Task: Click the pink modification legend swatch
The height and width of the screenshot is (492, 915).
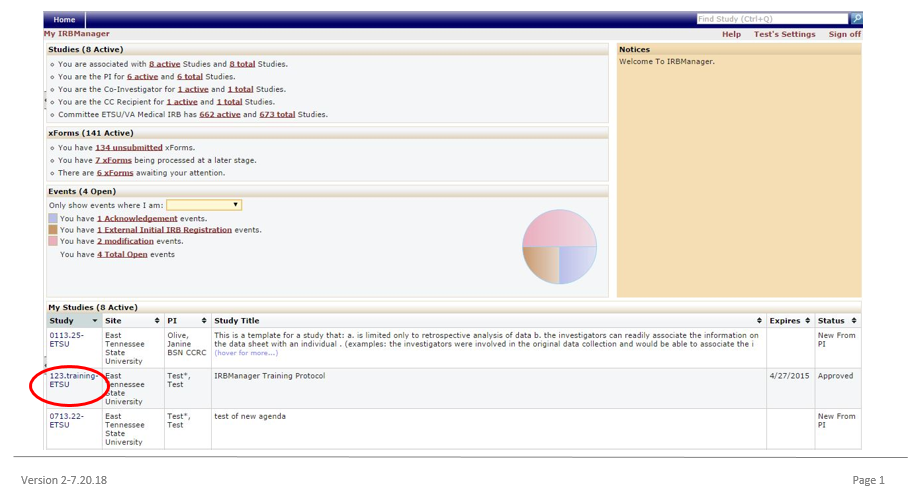Action: coord(53,241)
